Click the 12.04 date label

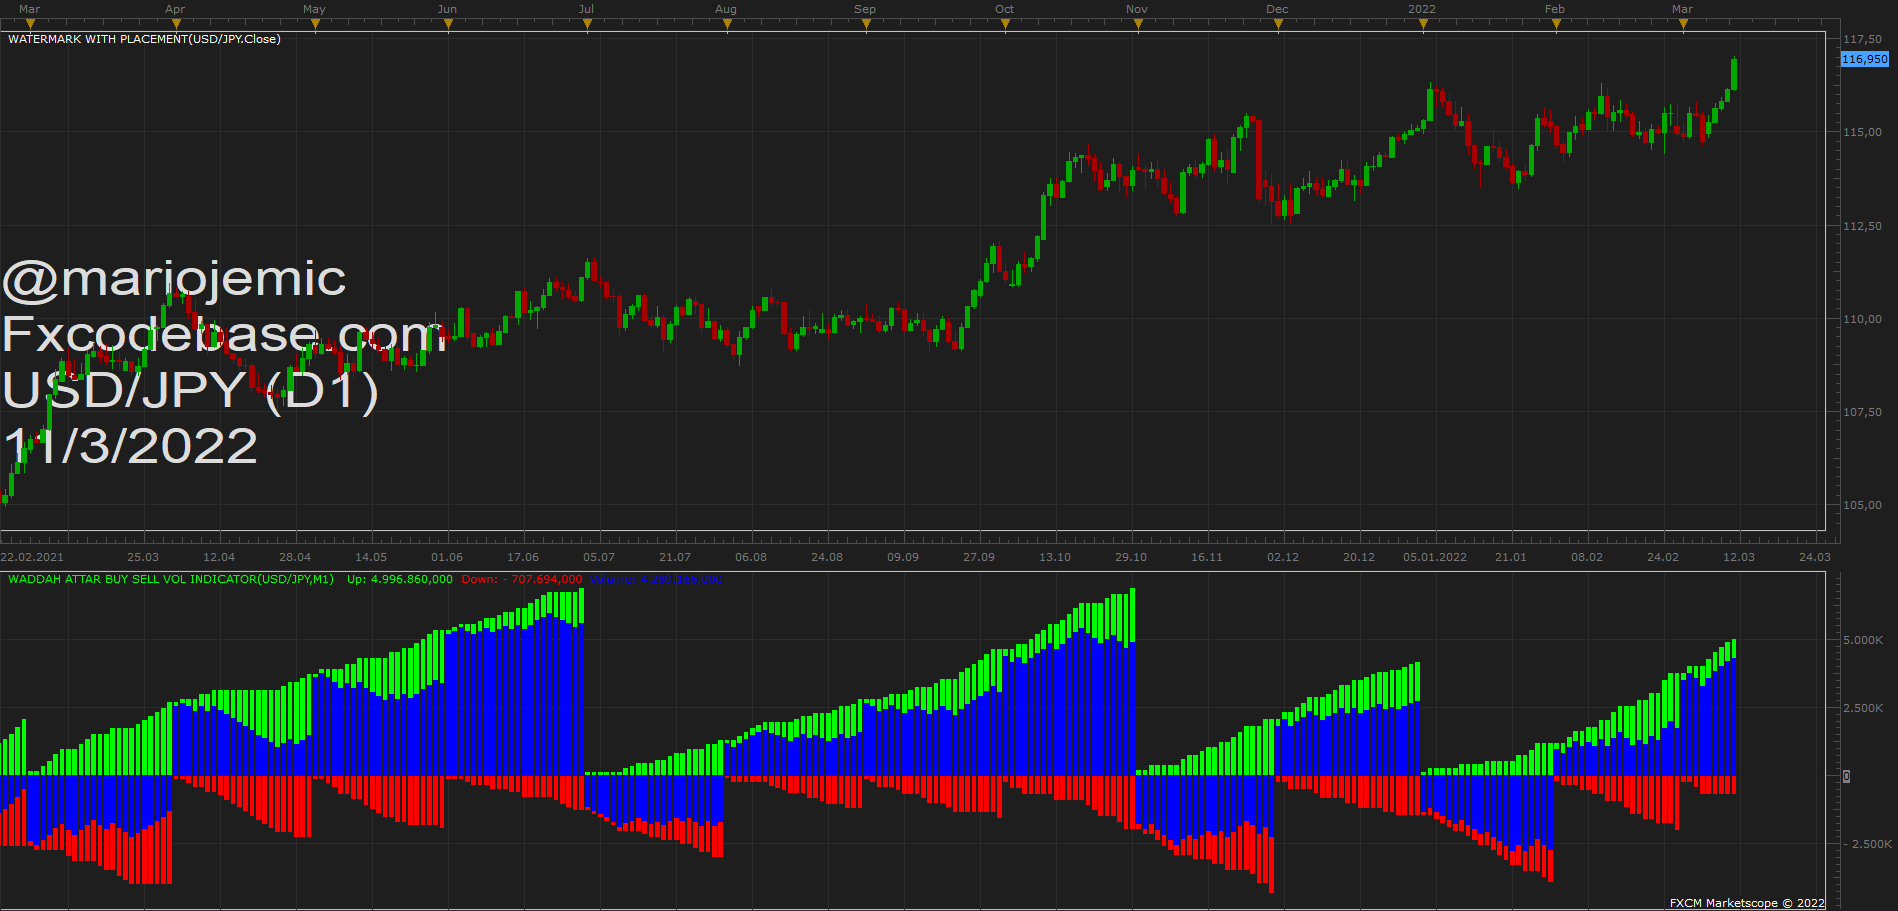(219, 557)
